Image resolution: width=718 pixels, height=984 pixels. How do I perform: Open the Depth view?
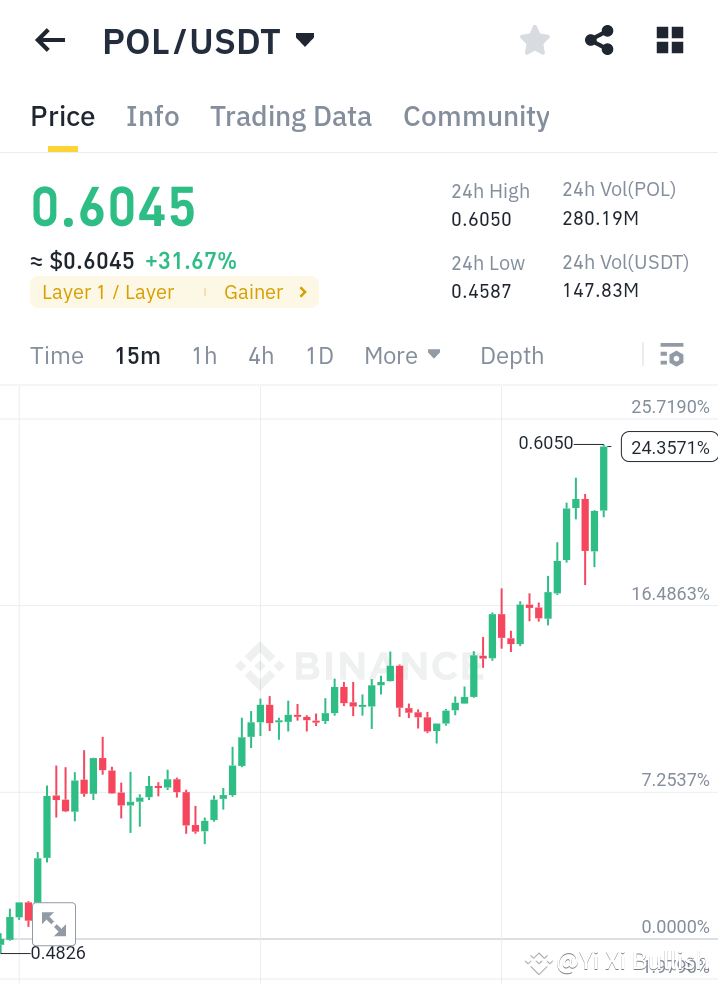pos(511,355)
